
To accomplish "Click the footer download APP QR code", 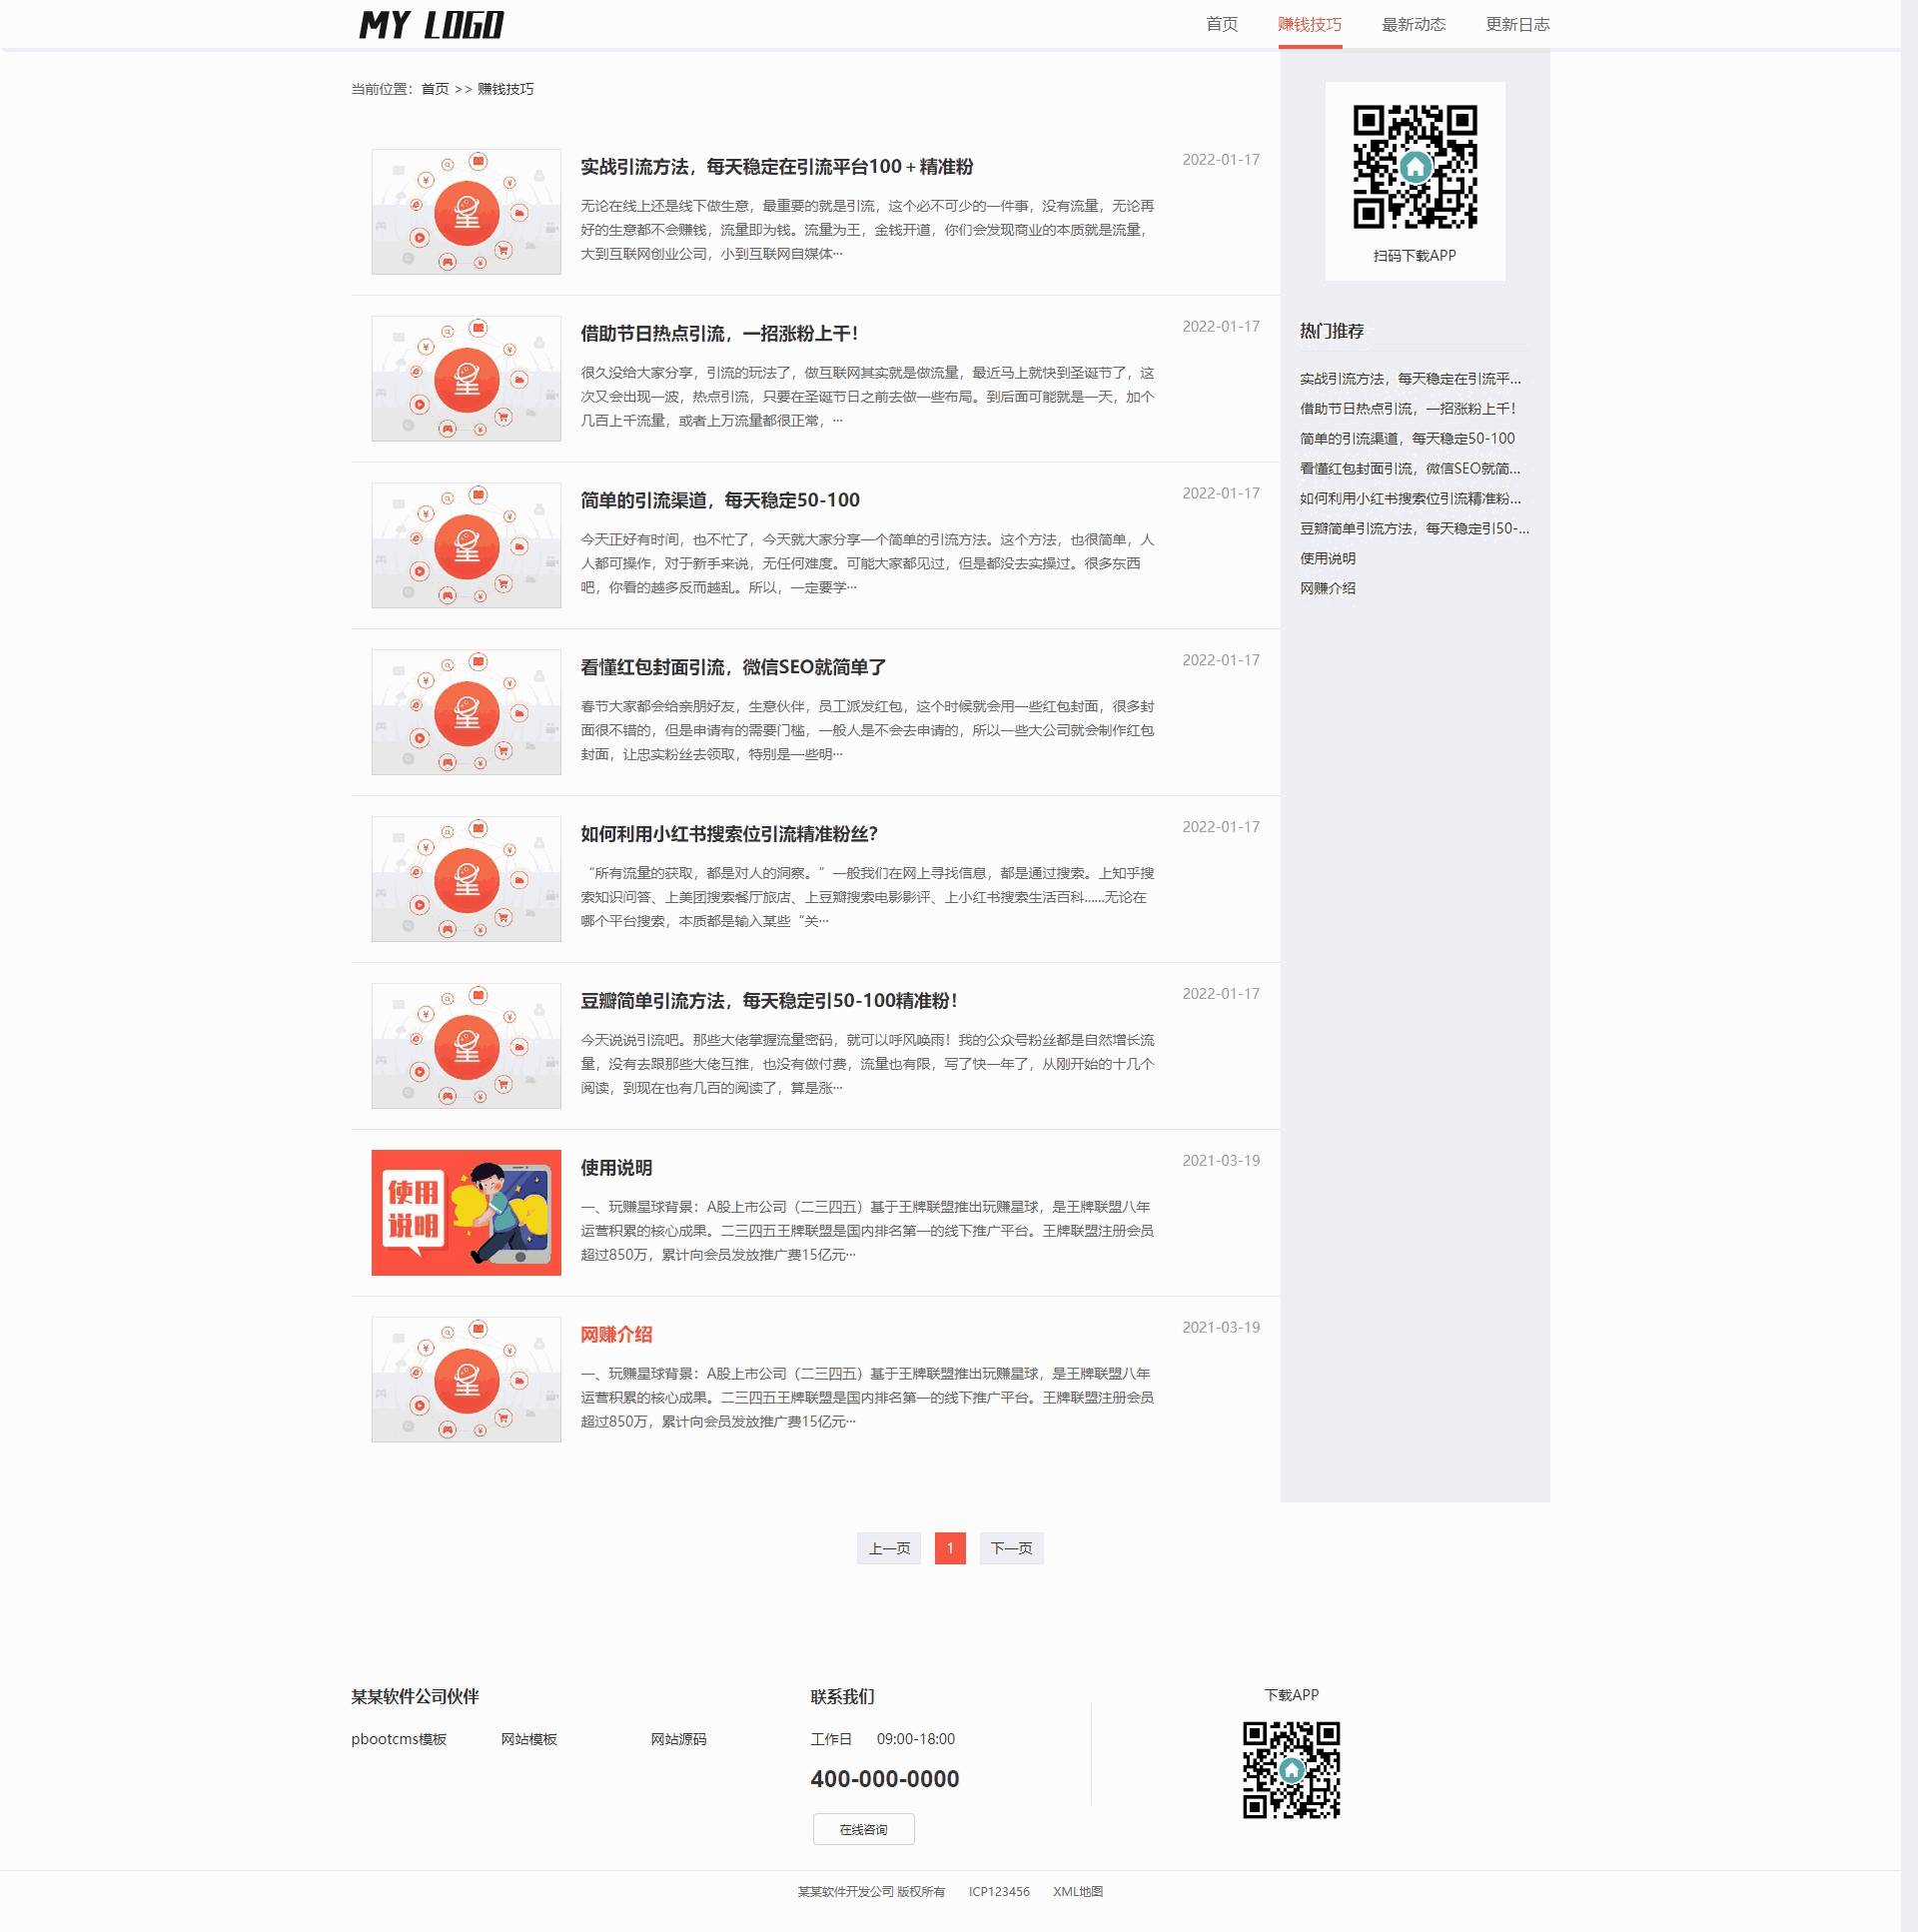I will click(1291, 1769).
